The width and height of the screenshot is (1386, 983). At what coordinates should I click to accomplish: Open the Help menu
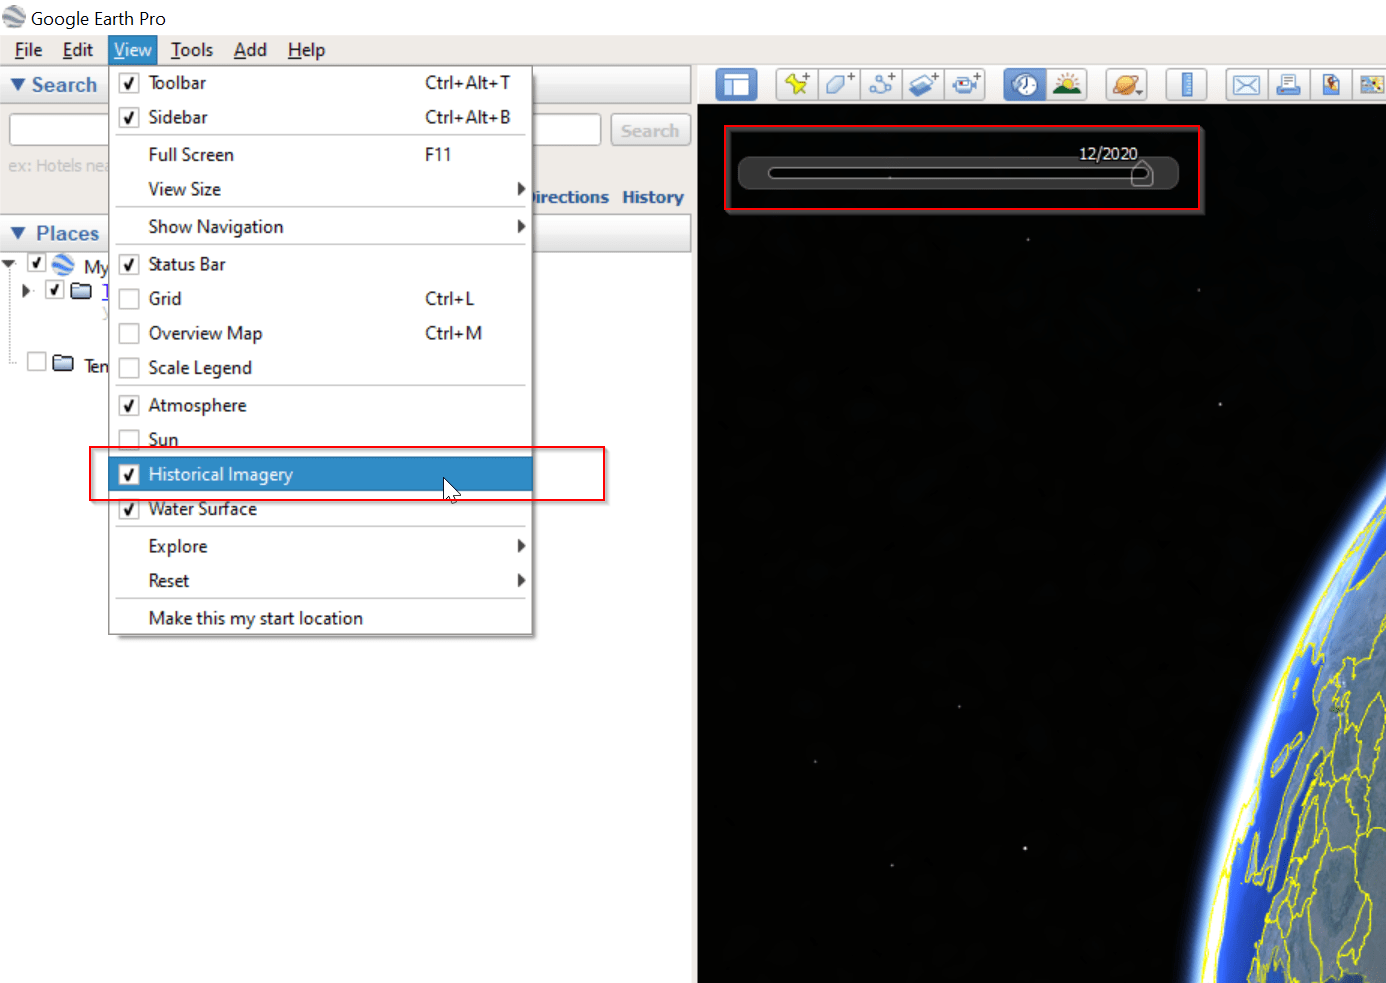click(x=306, y=50)
